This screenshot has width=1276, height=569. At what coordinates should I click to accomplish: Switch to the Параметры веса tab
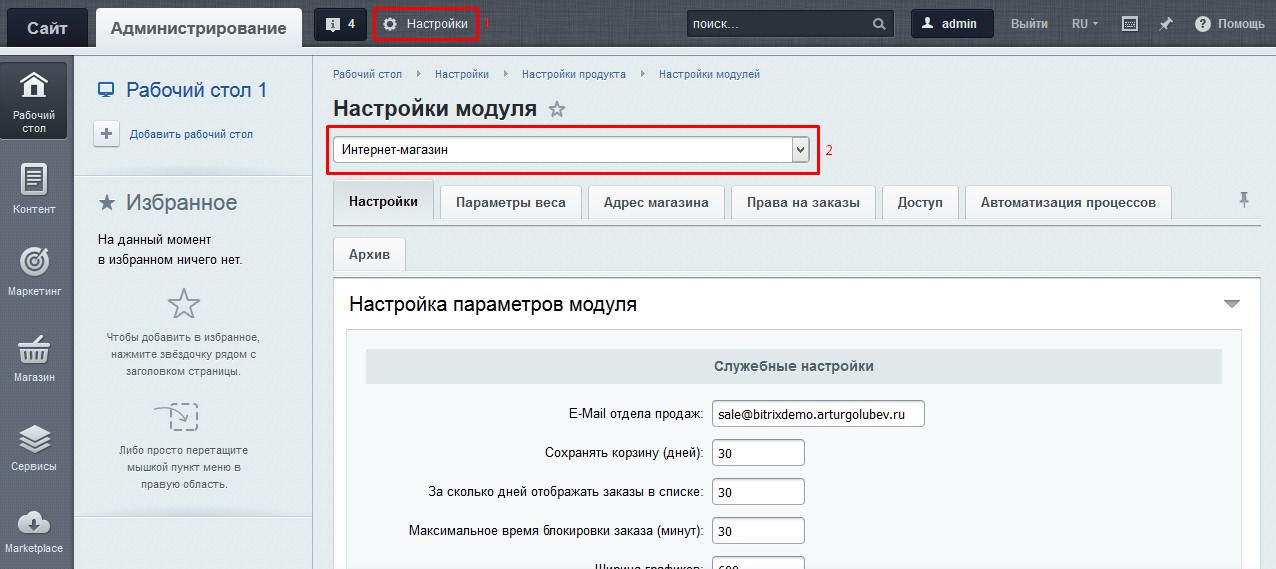[x=510, y=202]
